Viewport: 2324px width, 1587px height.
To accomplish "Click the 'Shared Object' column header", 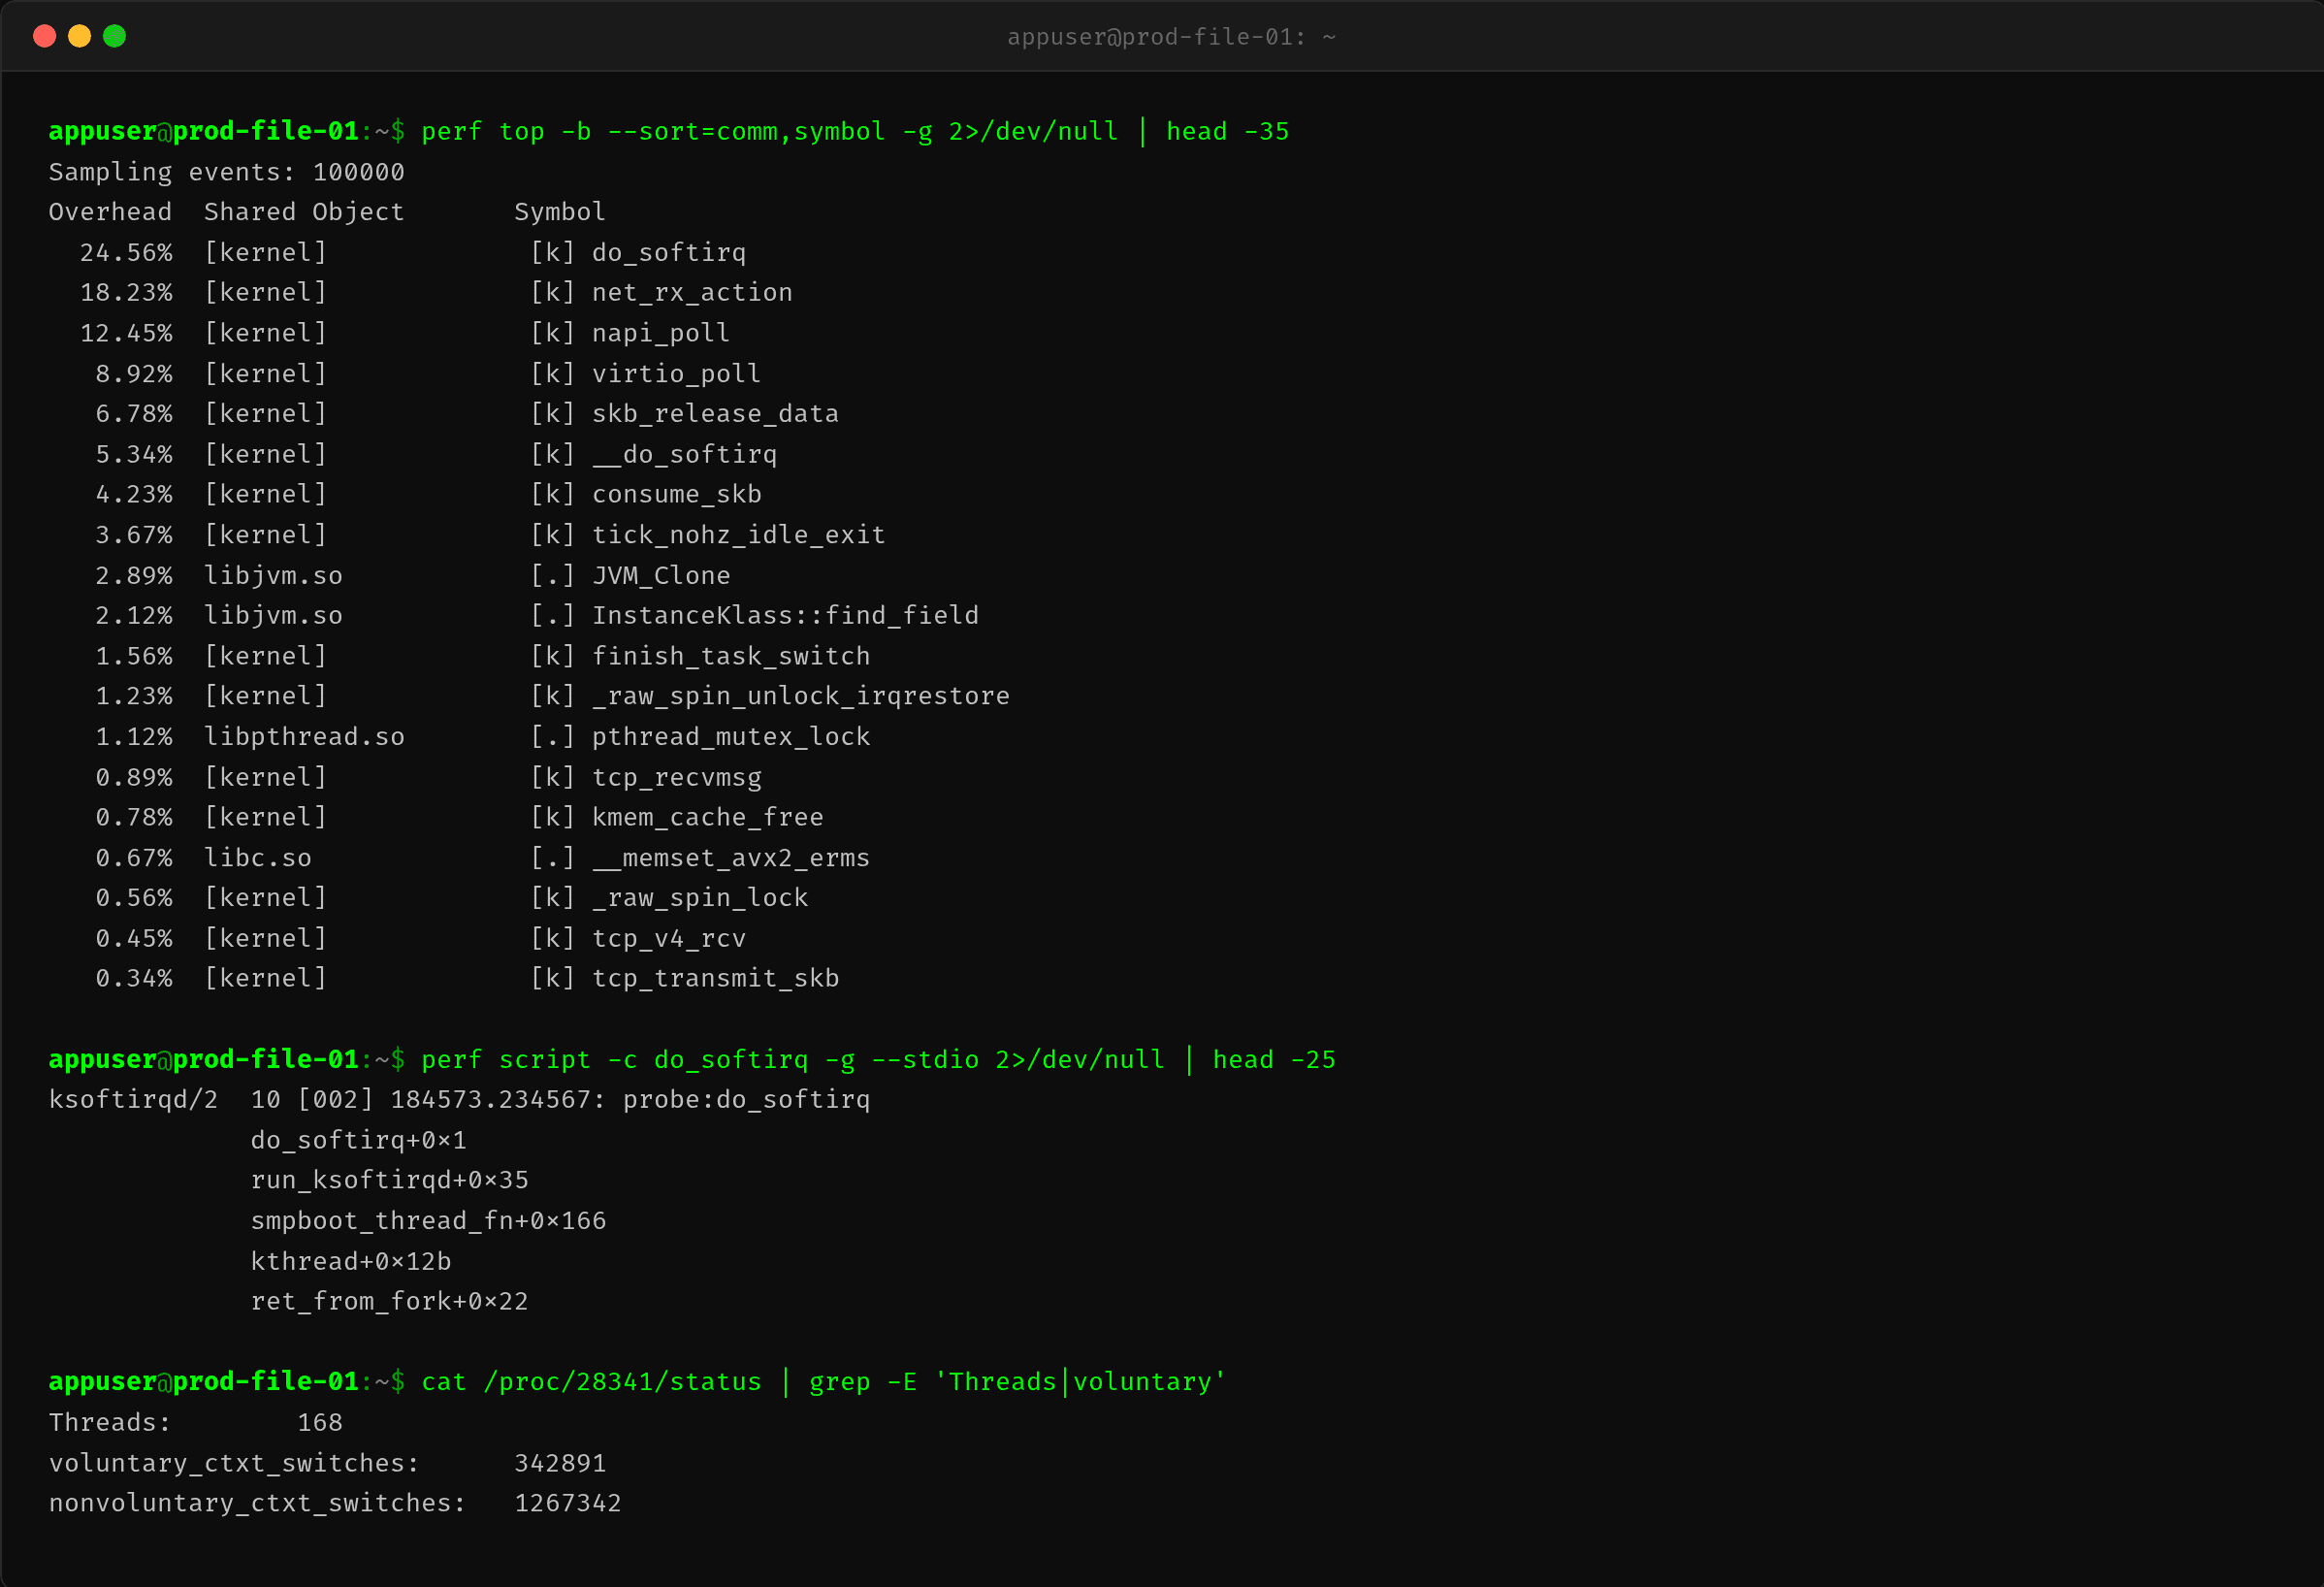I will [304, 212].
